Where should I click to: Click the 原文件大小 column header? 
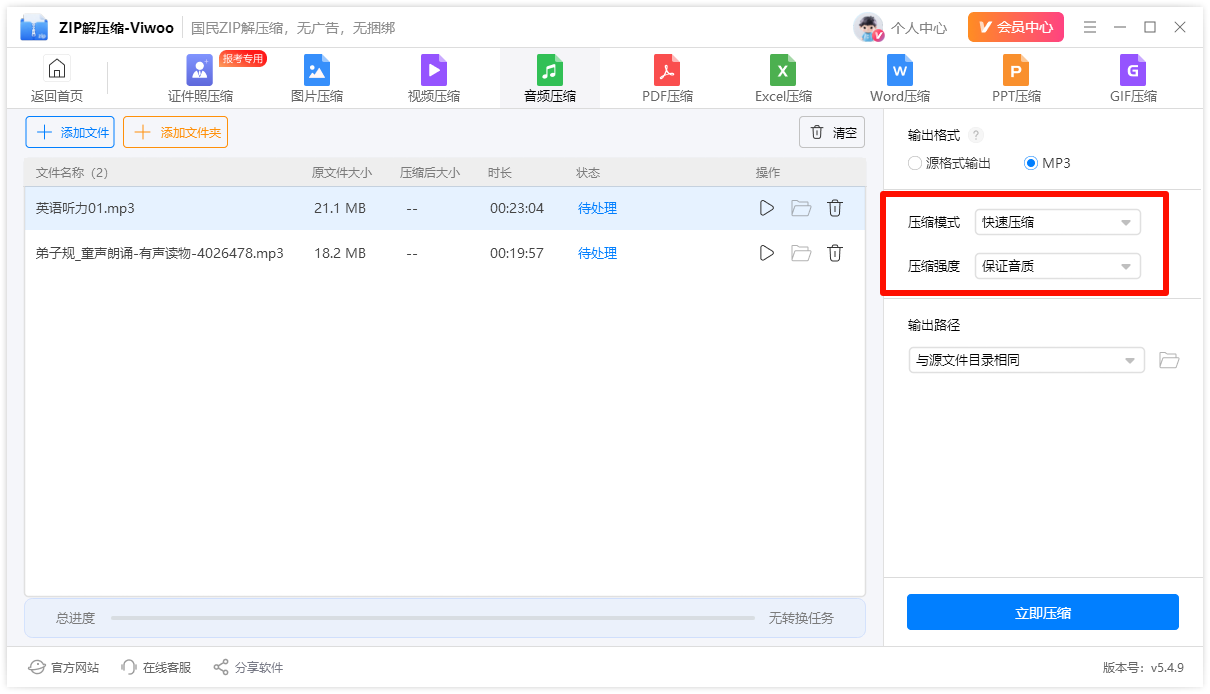point(342,173)
